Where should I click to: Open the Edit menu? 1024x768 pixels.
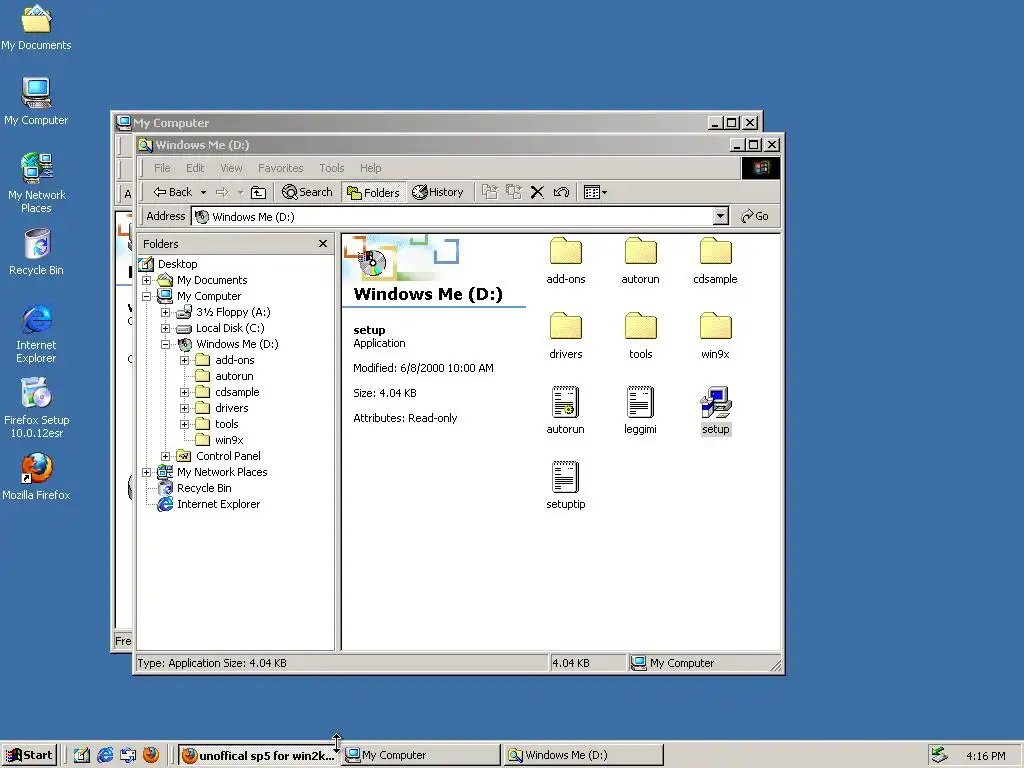pos(195,168)
